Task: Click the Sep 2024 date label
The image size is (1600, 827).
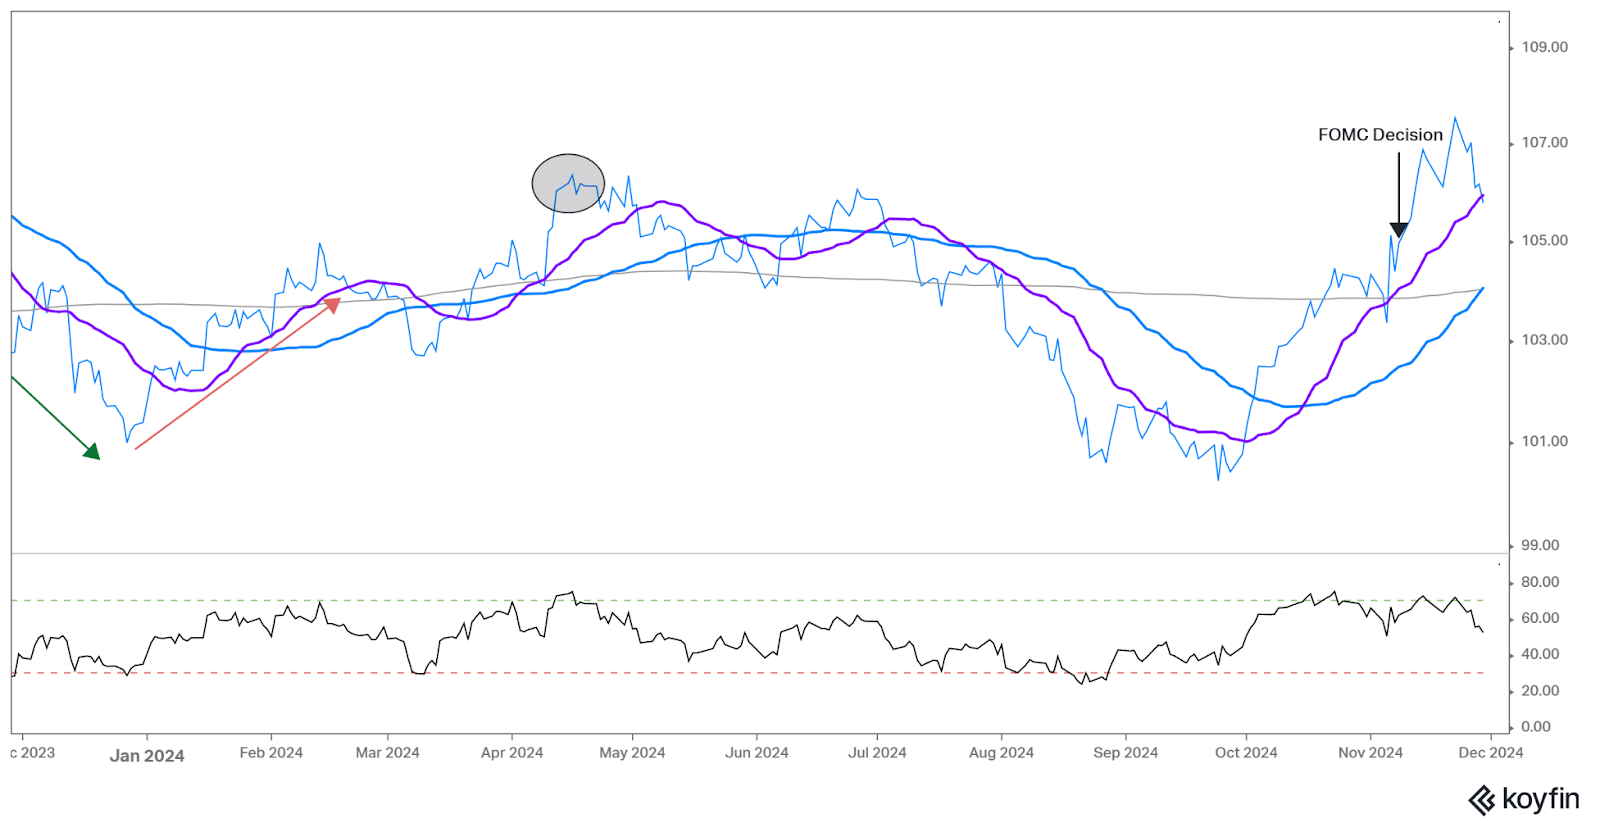Action: coord(1125,753)
